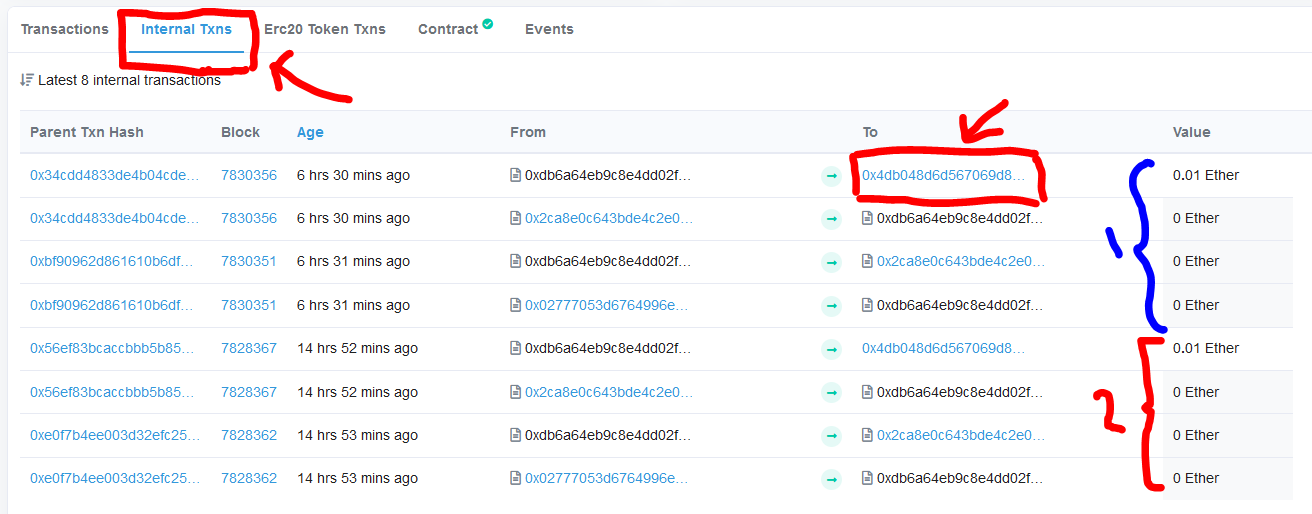This screenshot has height=514, width=1312.
Task: Select age 6 hrs 31 mins ago in 0x02777 row
Action: (x=353, y=305)
